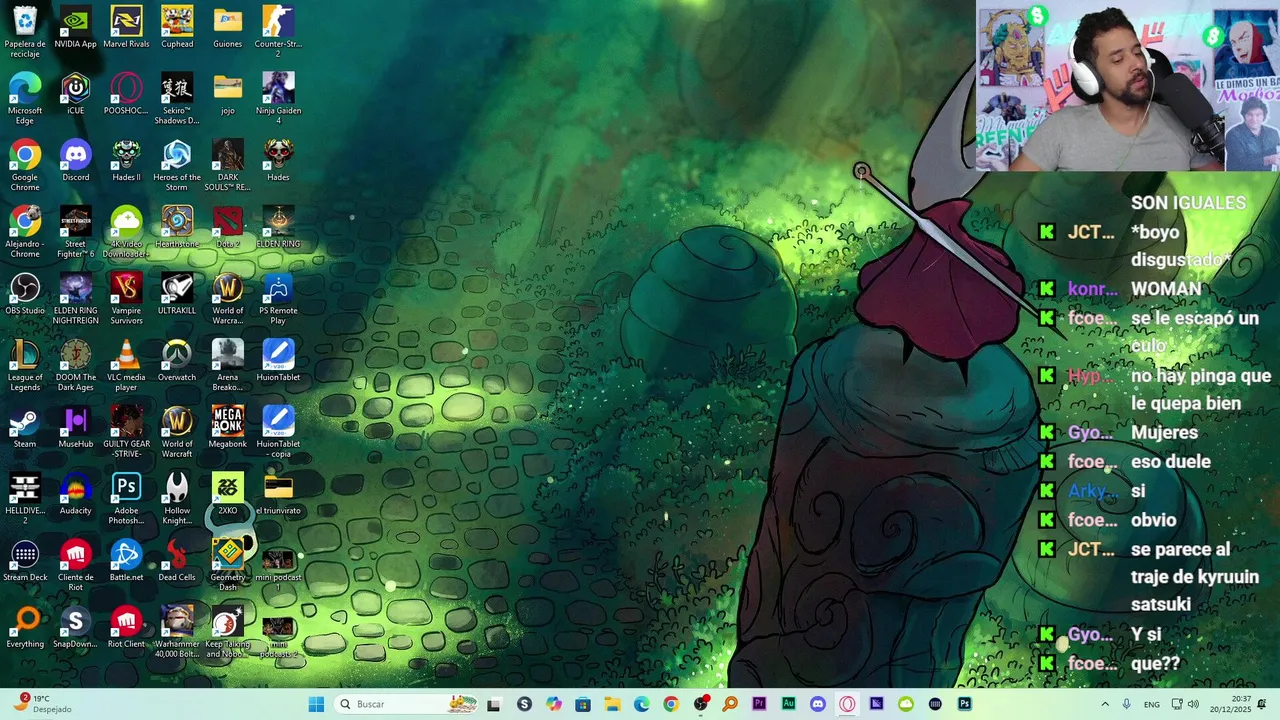Open the ENG language selector in tray
Viewport: 1280px width, 720px height.
click(x=1152, y=704)
